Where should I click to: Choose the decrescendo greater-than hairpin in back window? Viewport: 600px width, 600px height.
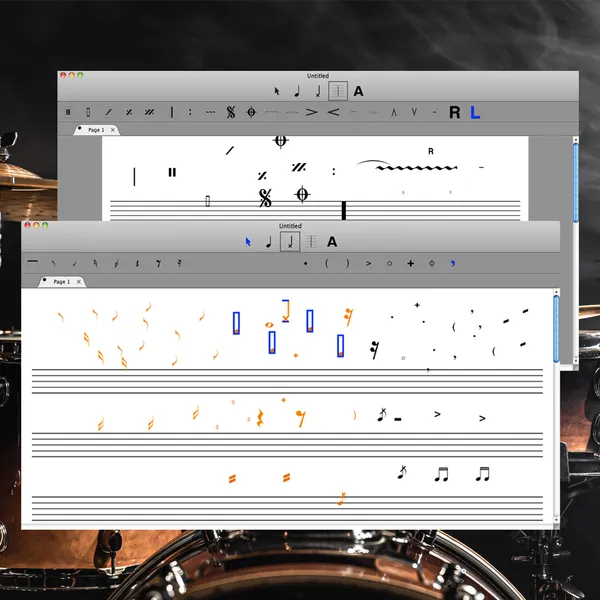click(x=312, y=112)
